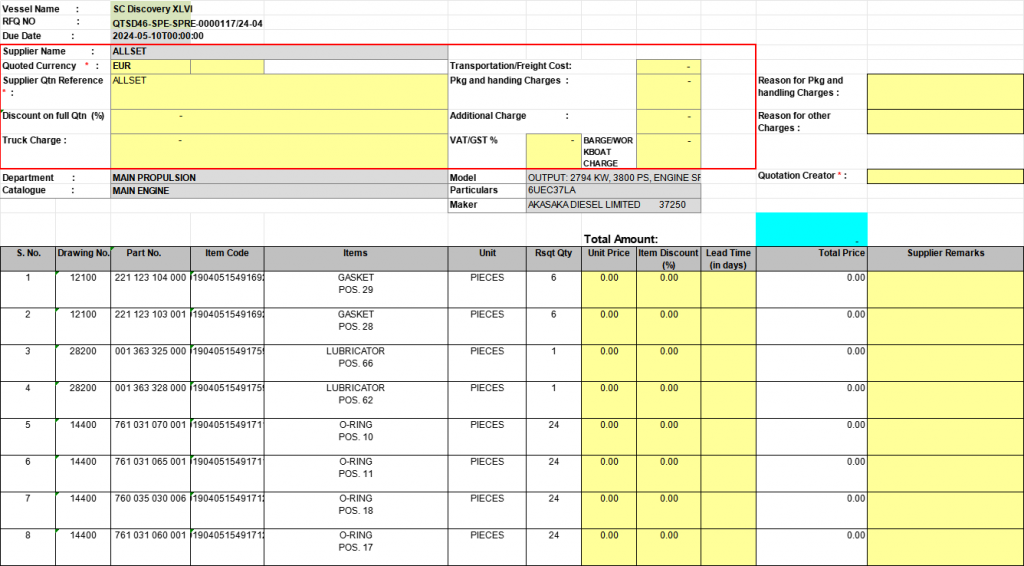The height and width of the screenshot is (566, 1024).
Task: Click the Additional Charge value cell
Action: click(668, 121)
